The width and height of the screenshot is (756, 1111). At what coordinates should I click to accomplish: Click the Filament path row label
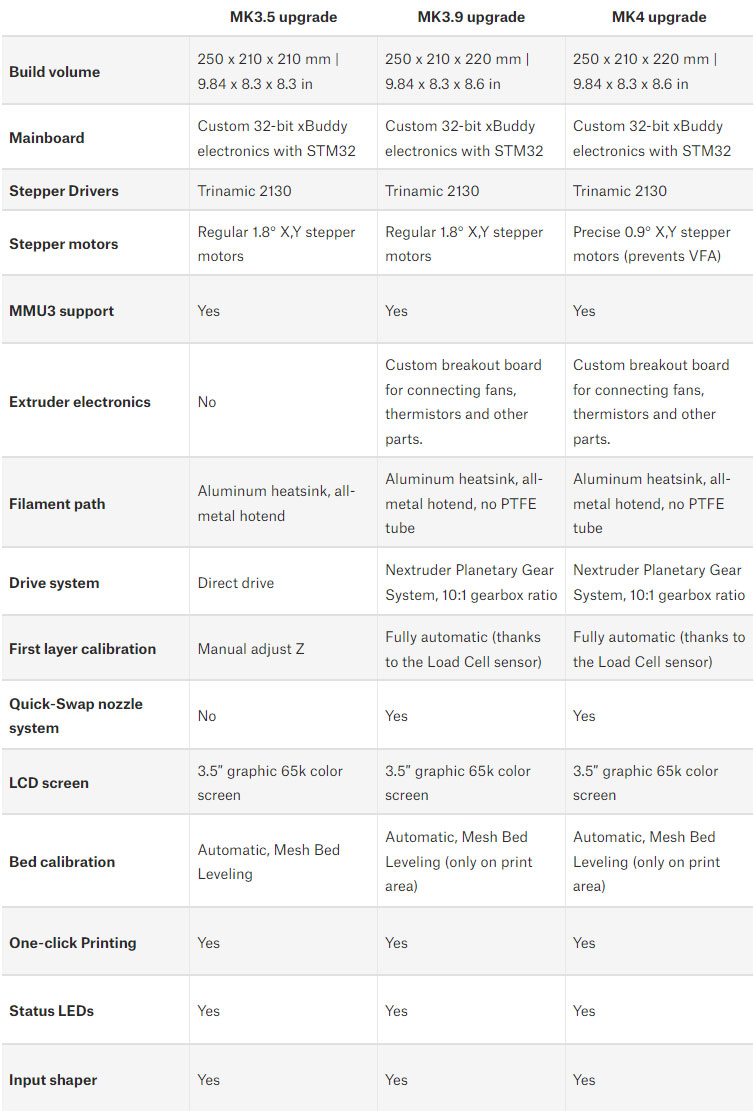coord(57,504)
